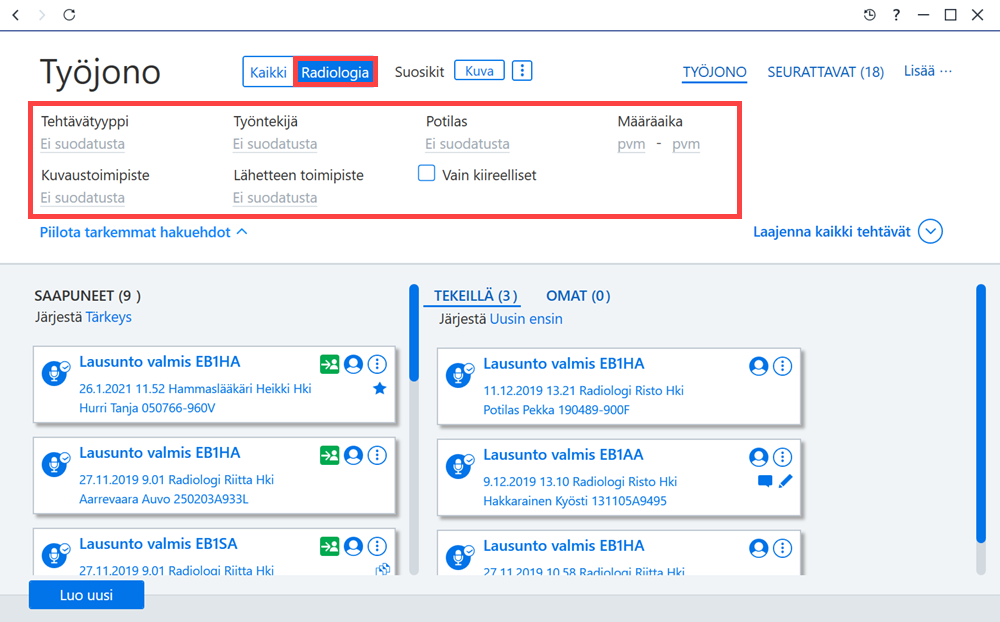This screenshot has width=1000, height=622.
Task: Click the refresh icon in navigation bar
Action: 69,15
